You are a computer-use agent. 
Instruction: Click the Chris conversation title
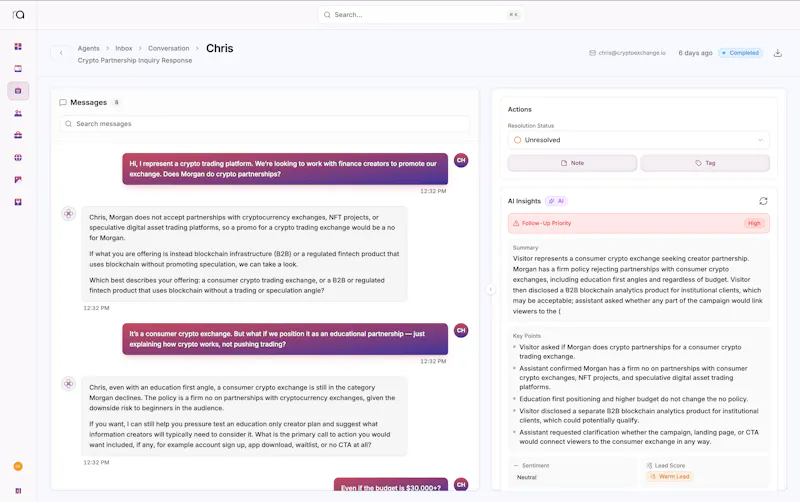point(219,48)
